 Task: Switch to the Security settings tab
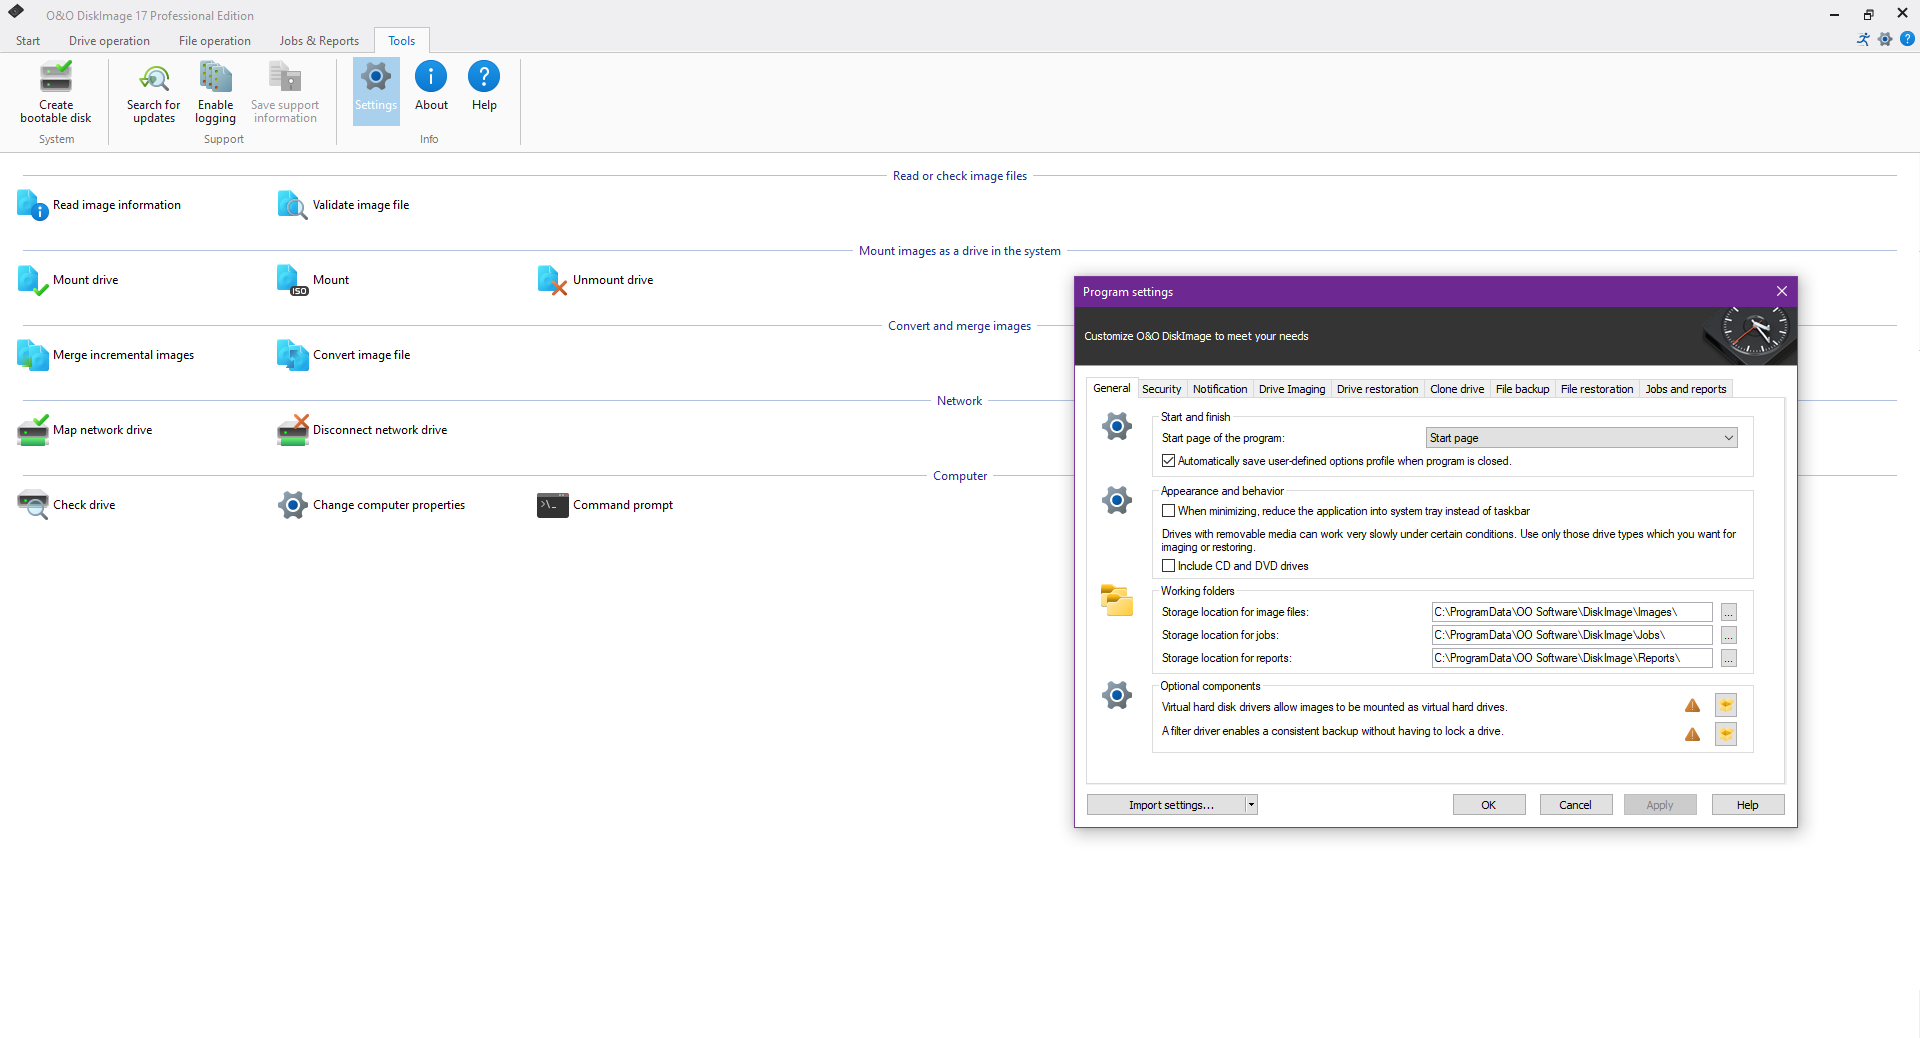[x=1161, y=389]
